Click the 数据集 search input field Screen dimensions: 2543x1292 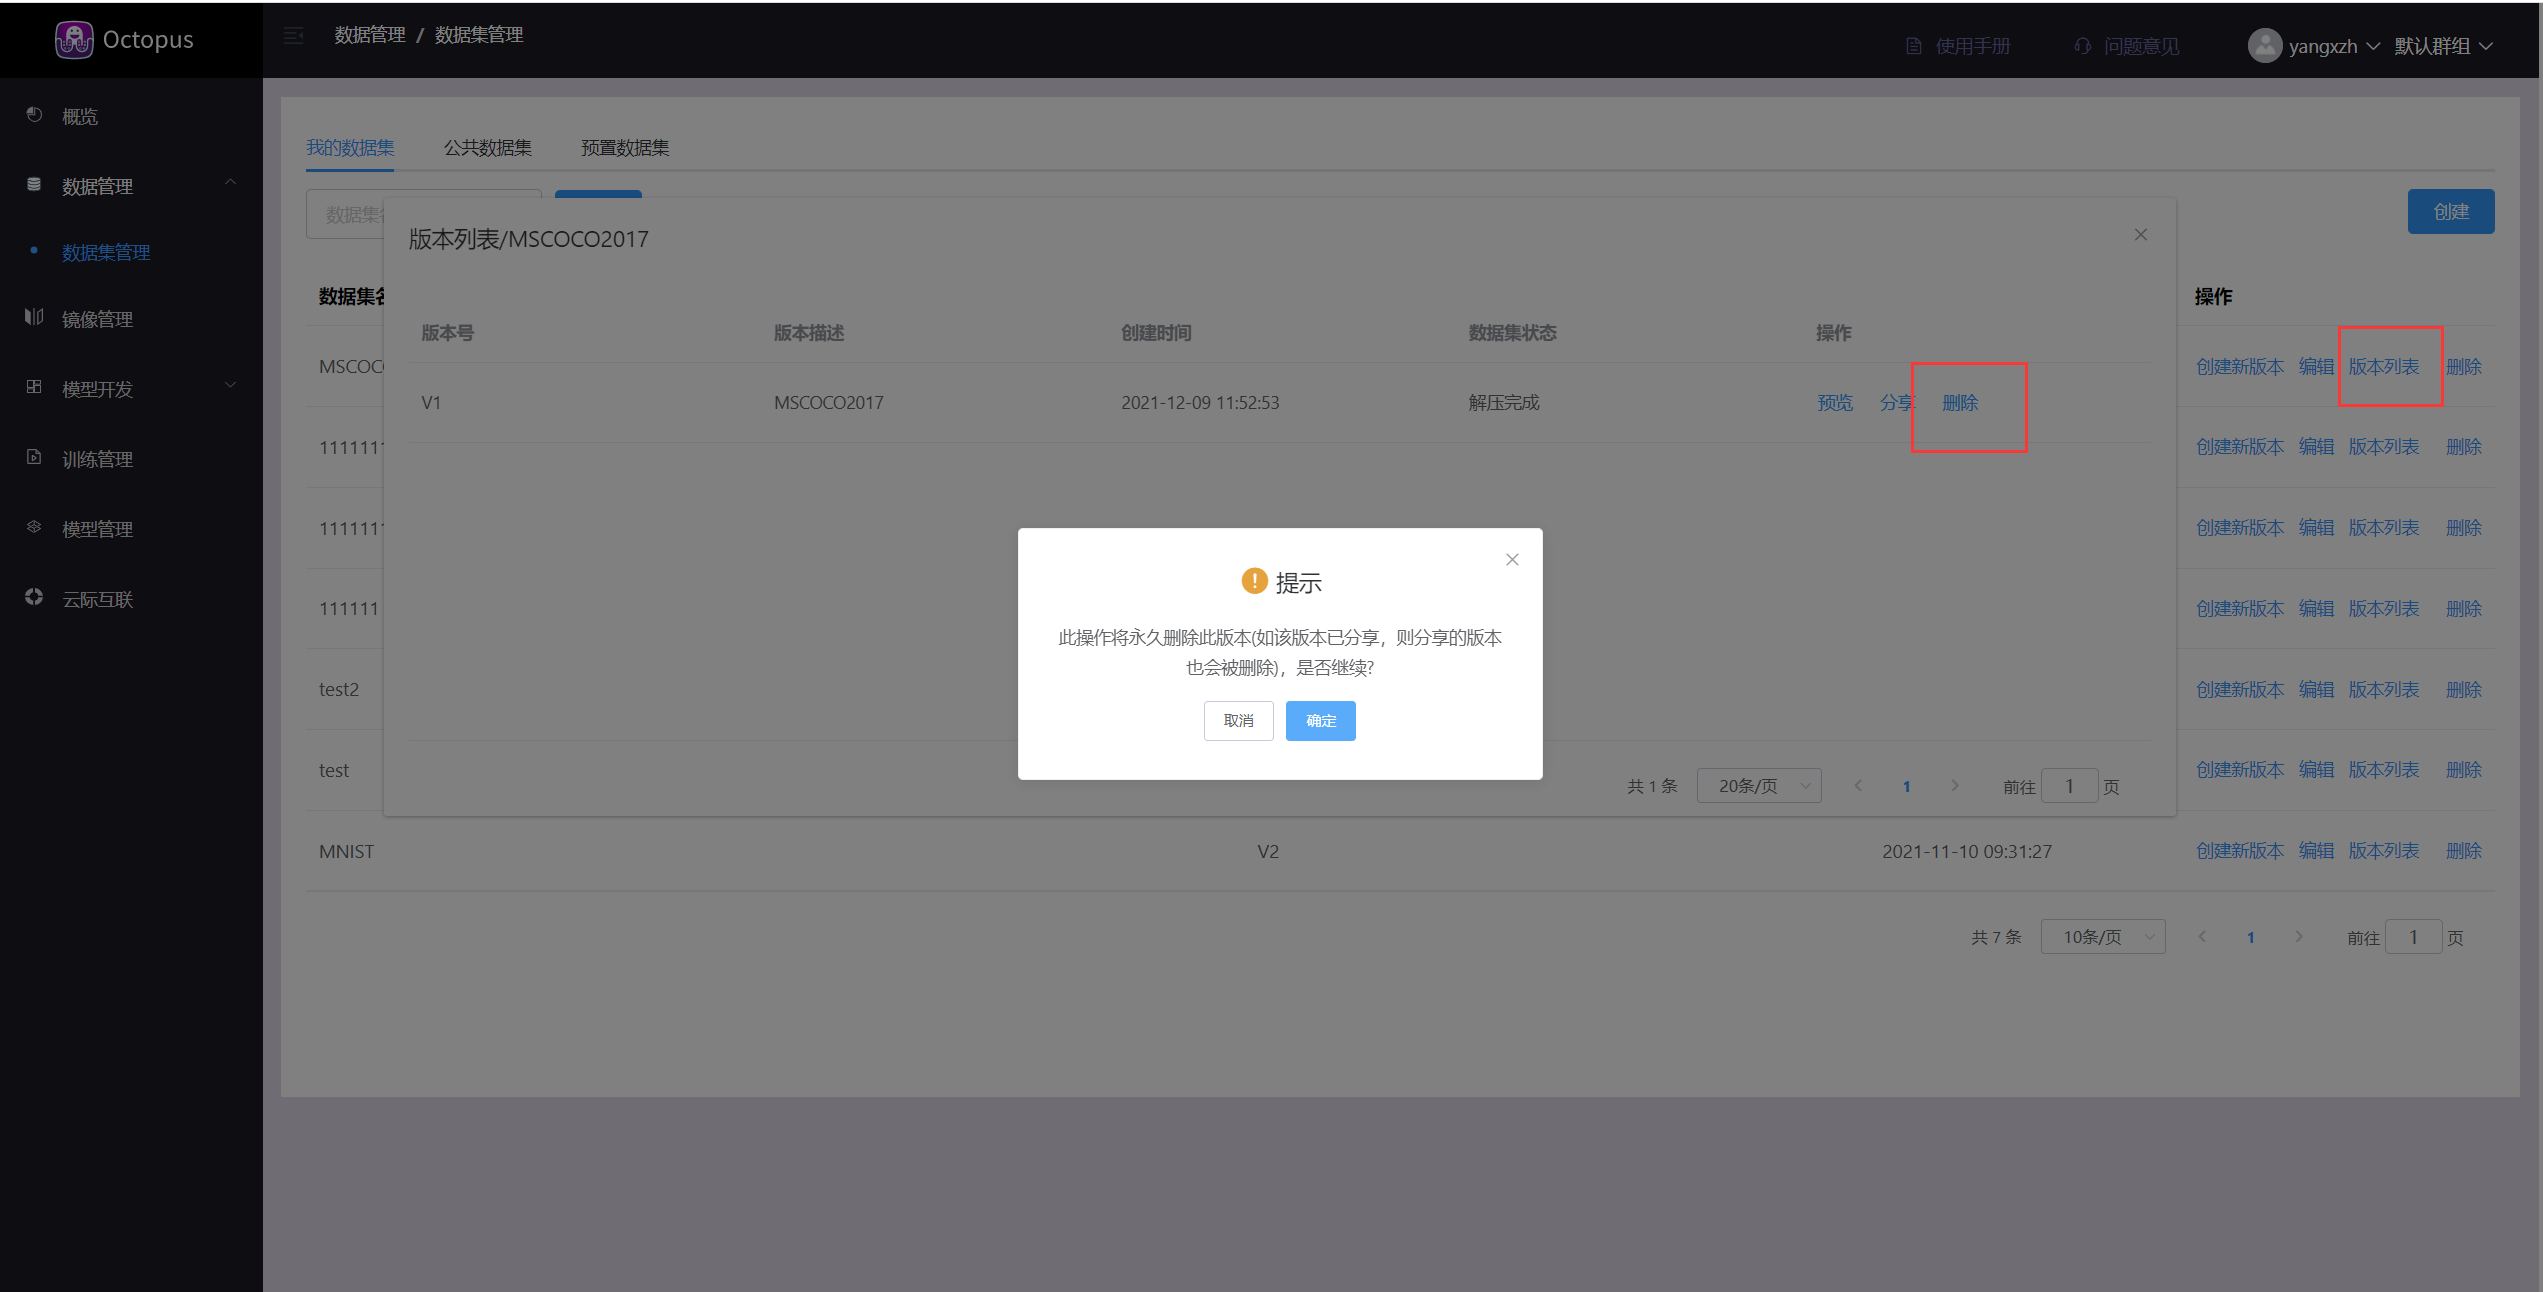tap(424, 214)
